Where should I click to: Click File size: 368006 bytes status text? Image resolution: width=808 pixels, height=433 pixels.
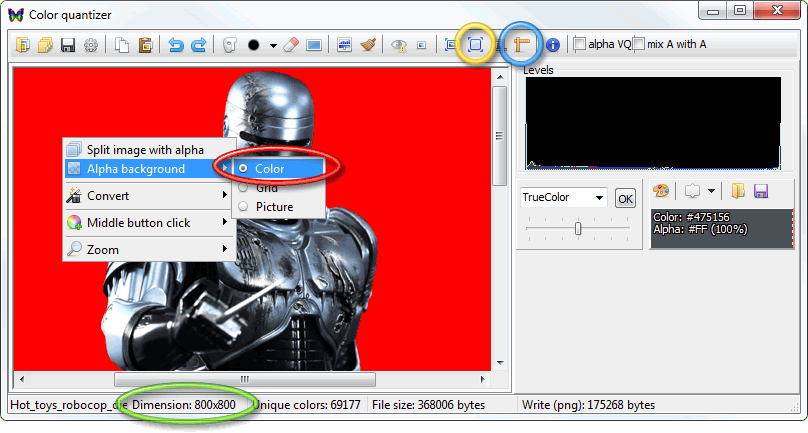(x=428, y=405)
